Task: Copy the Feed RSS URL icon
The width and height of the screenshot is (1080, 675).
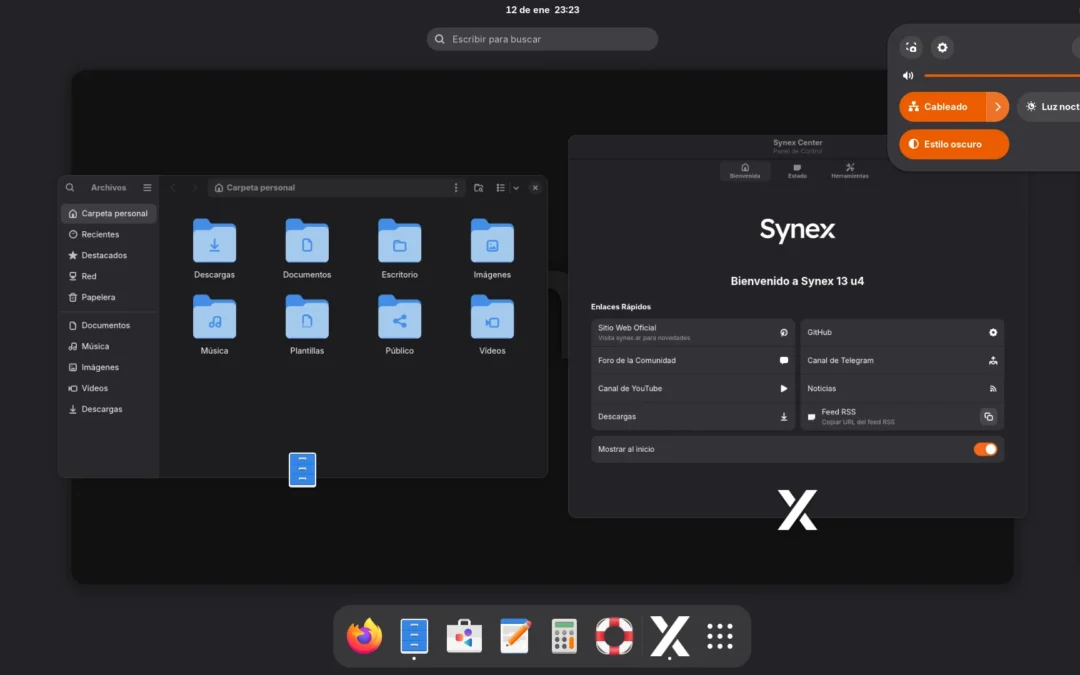Action: pyautogui.click(x=989, y=416)
